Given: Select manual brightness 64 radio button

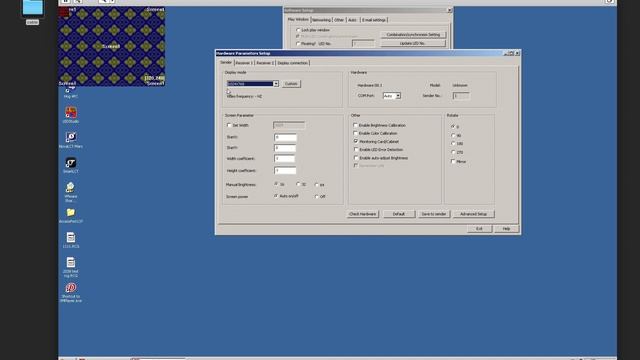Looking at the screenshot, I should click(x=317, y=185).
